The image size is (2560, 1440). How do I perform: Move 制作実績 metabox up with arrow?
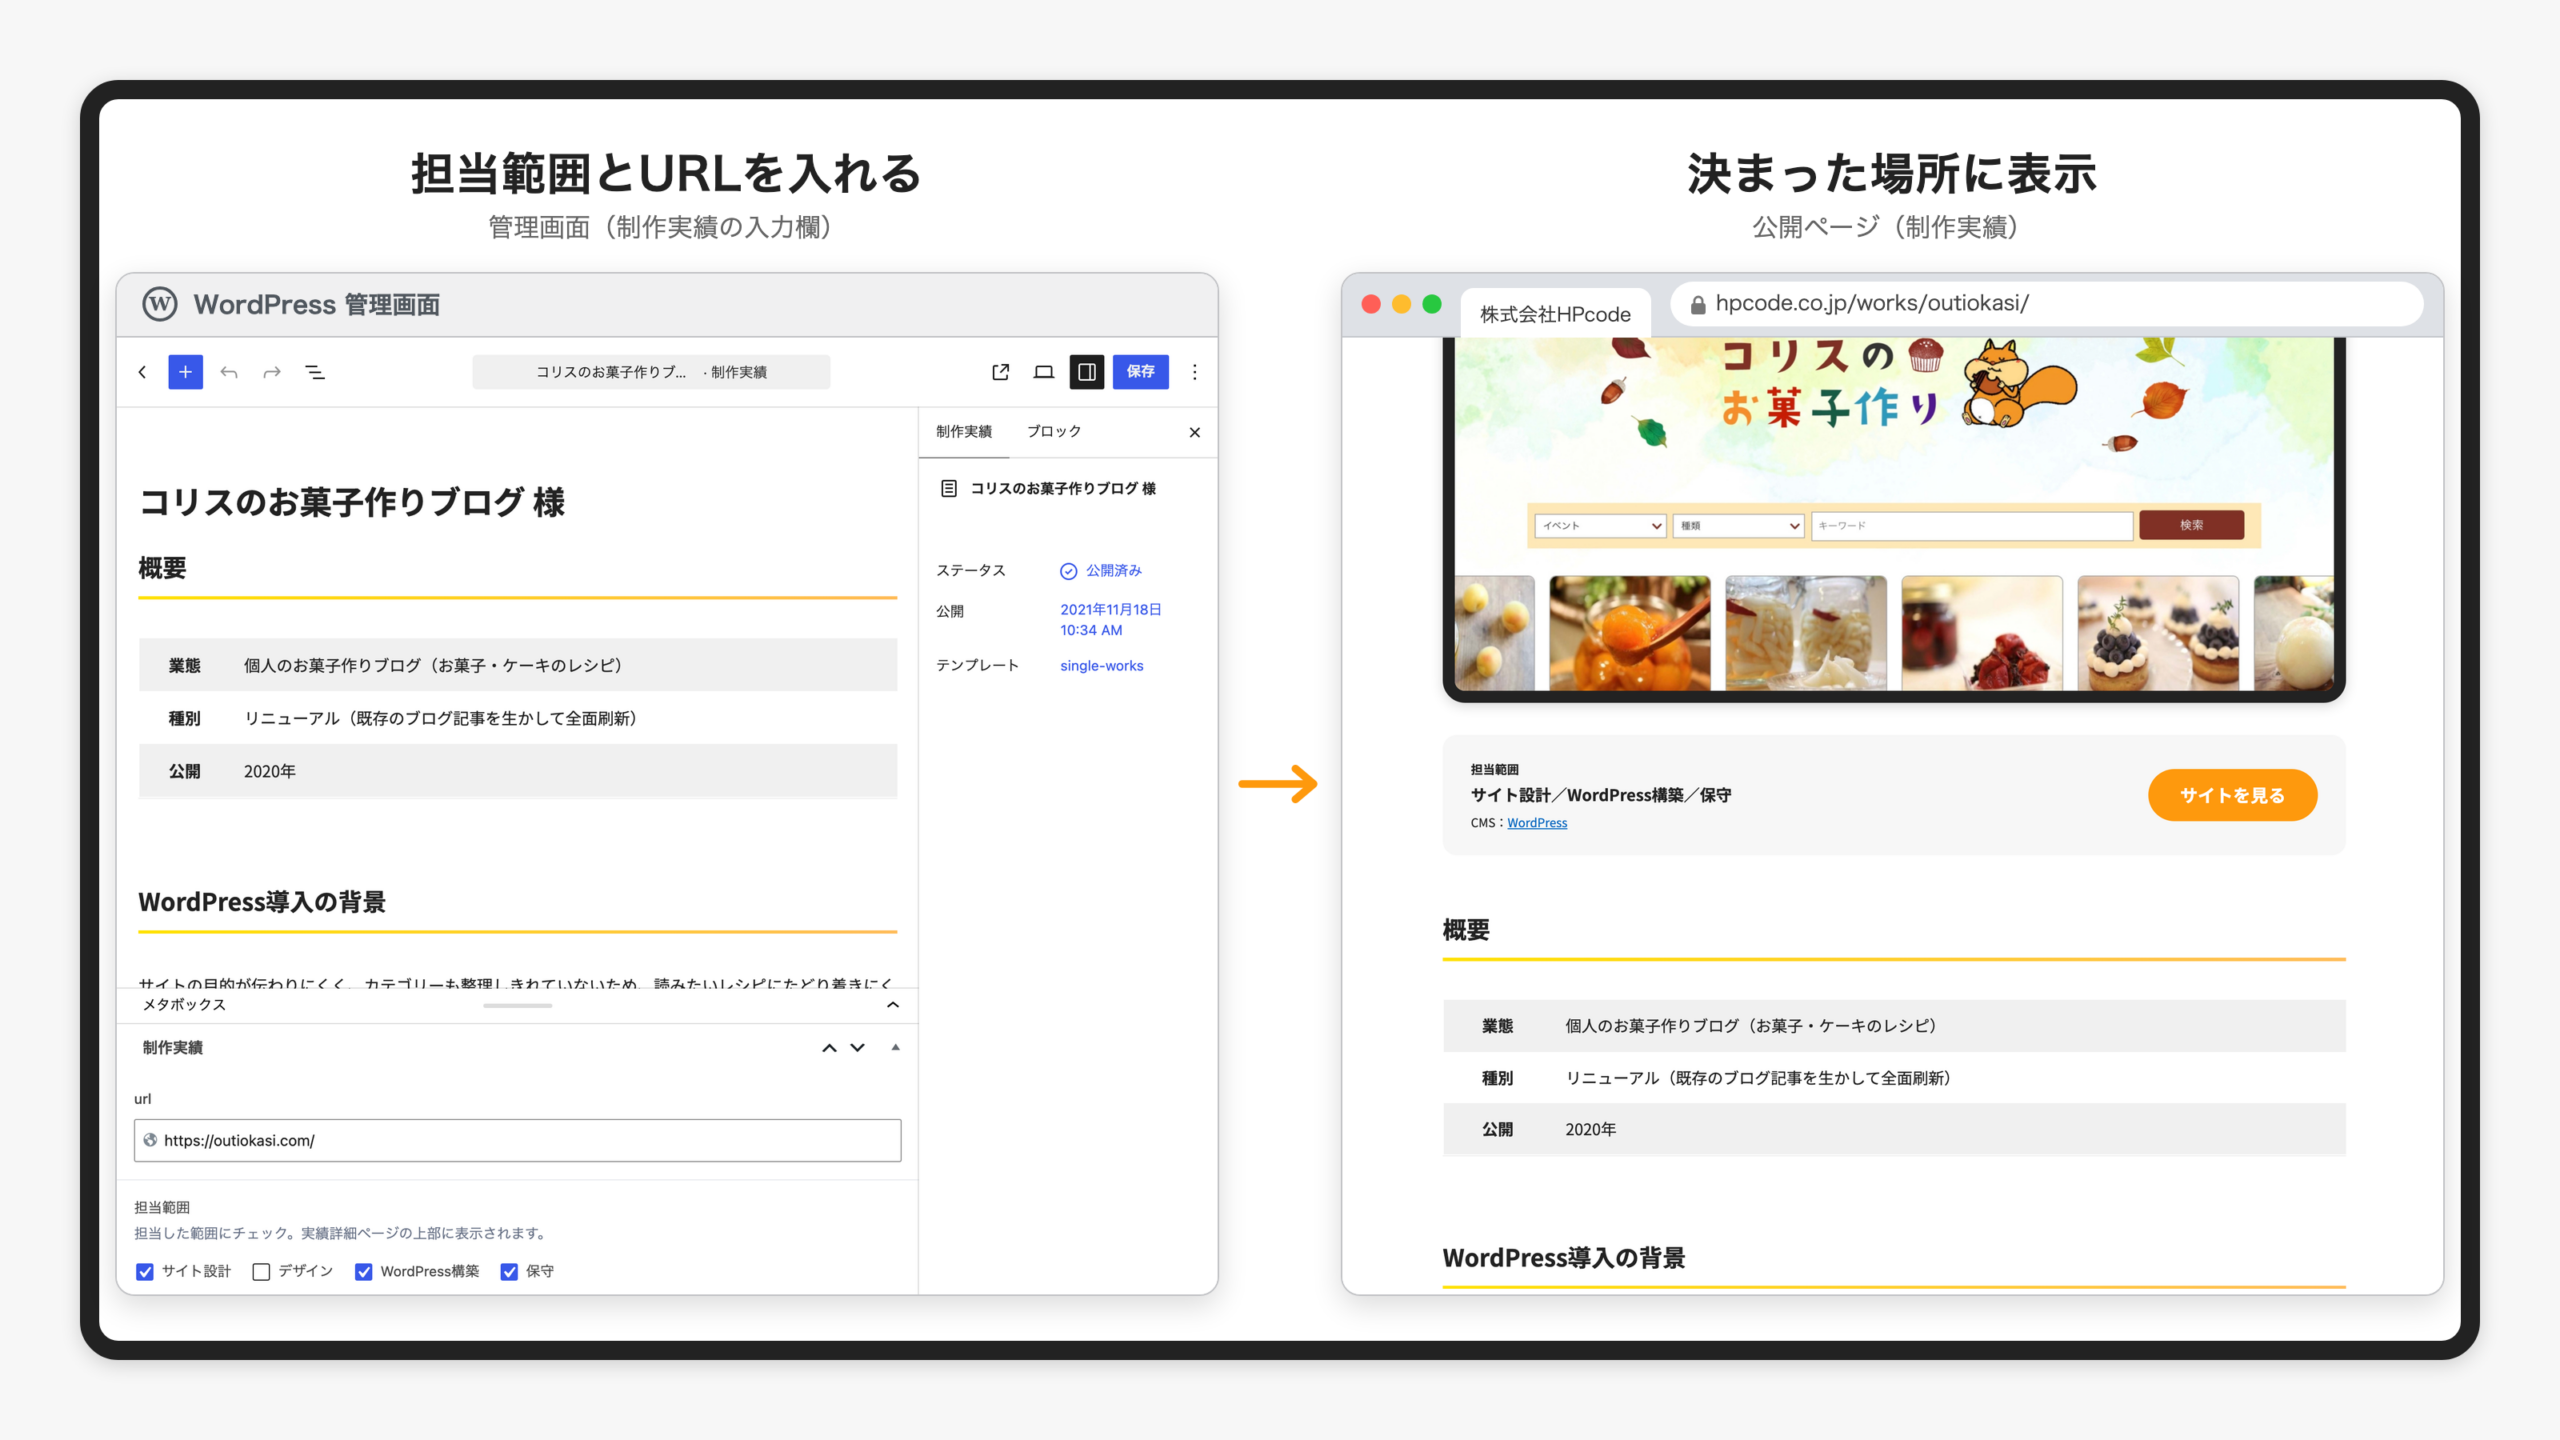[x=829, y=1048]
